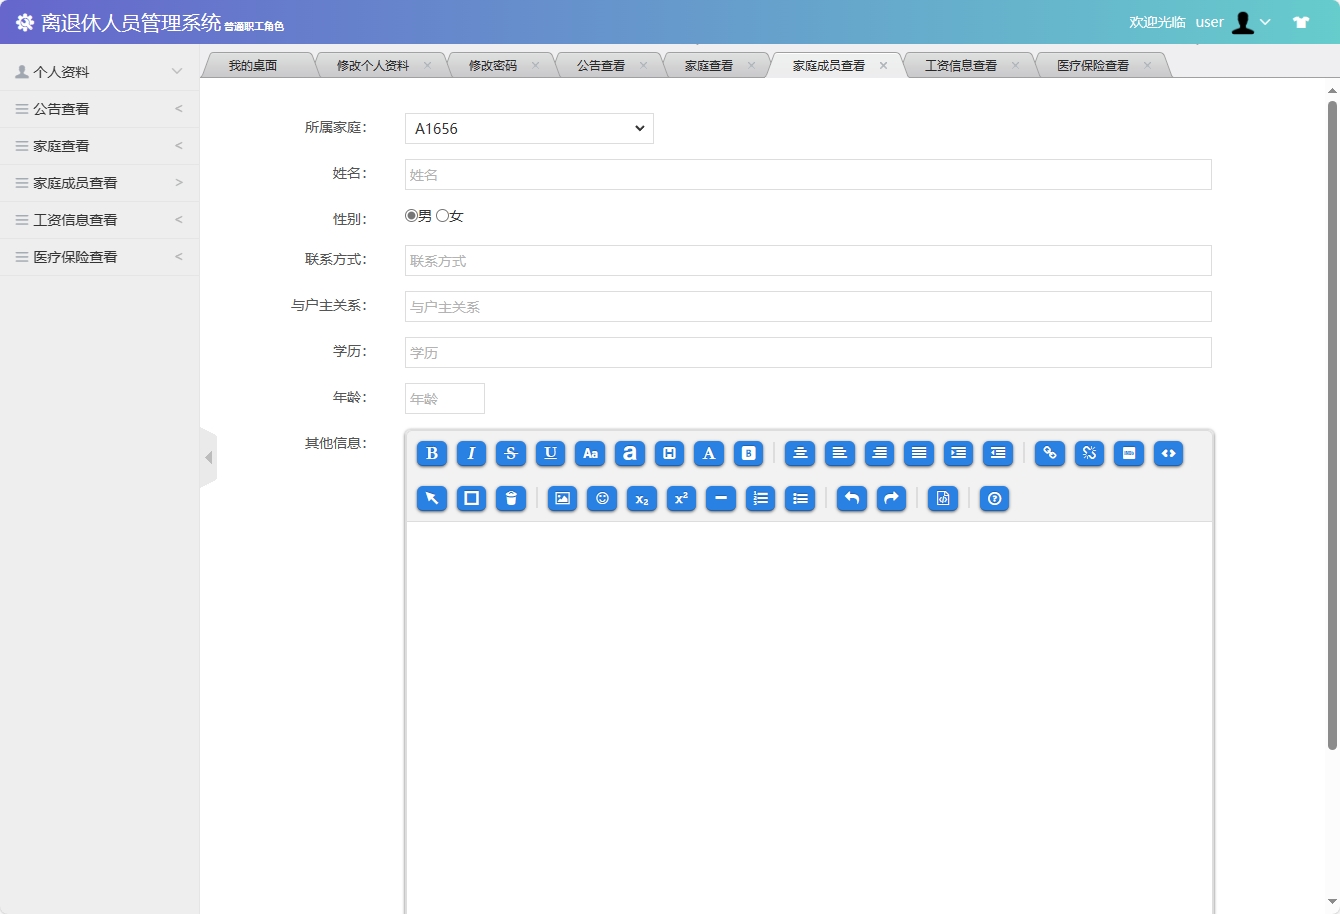Image resolution: width=1340 pixels, height=914 pixels.
Task: Apply italic formatting
Action: tap(471, 453)
